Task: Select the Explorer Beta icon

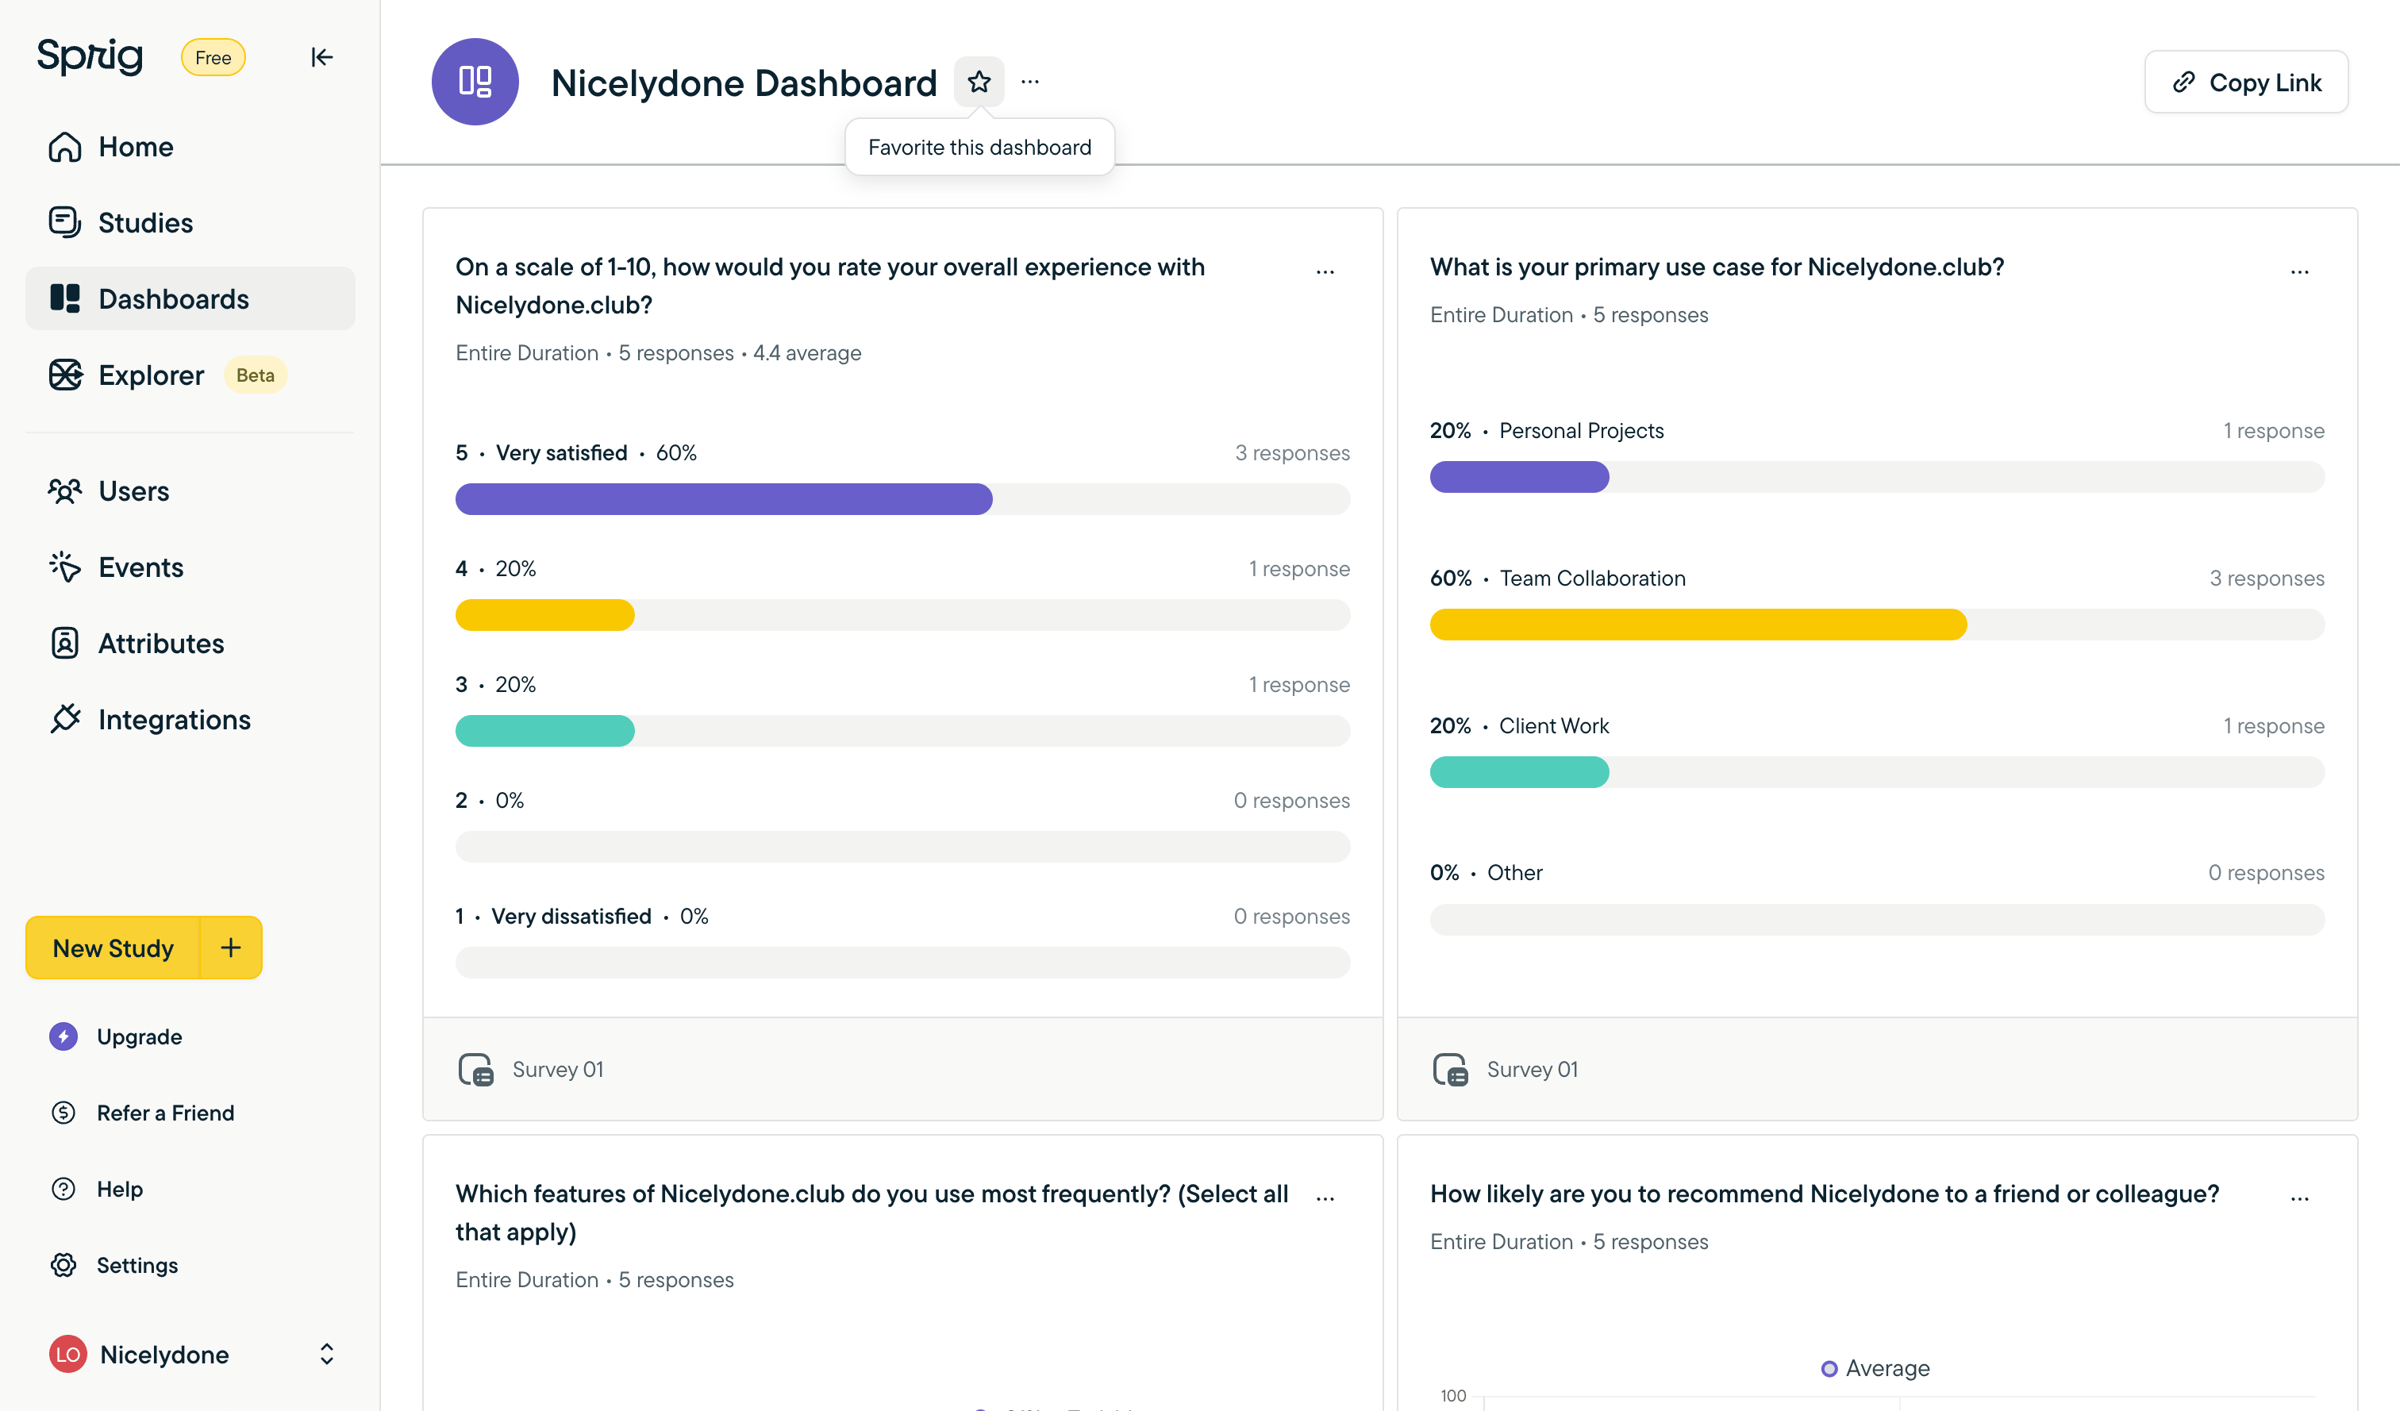Action: (65, 375)
